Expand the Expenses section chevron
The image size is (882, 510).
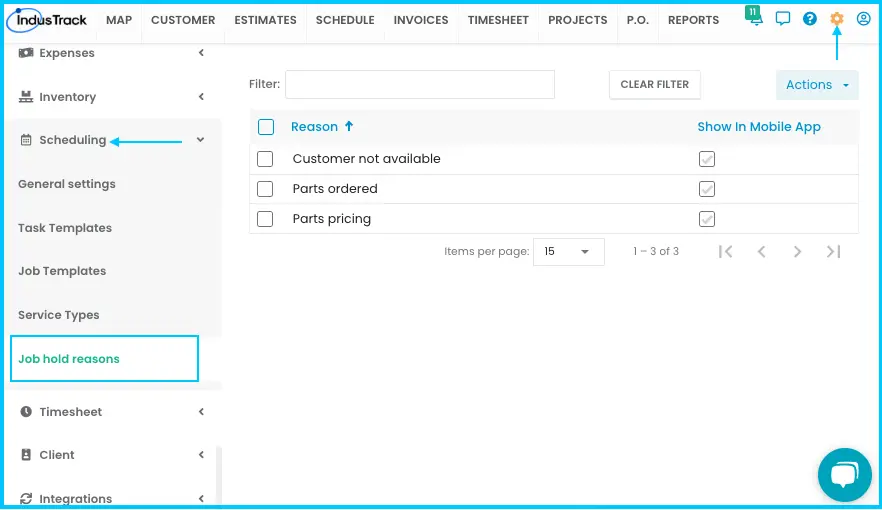(201, 53)
